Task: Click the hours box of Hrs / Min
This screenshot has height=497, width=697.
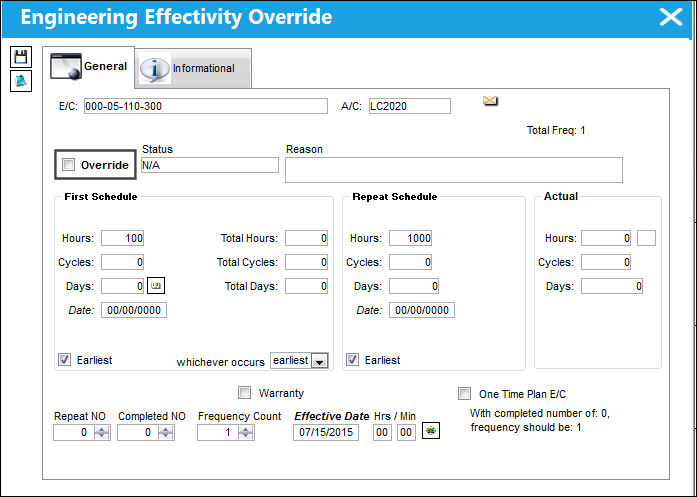Action: pos(382,432)
